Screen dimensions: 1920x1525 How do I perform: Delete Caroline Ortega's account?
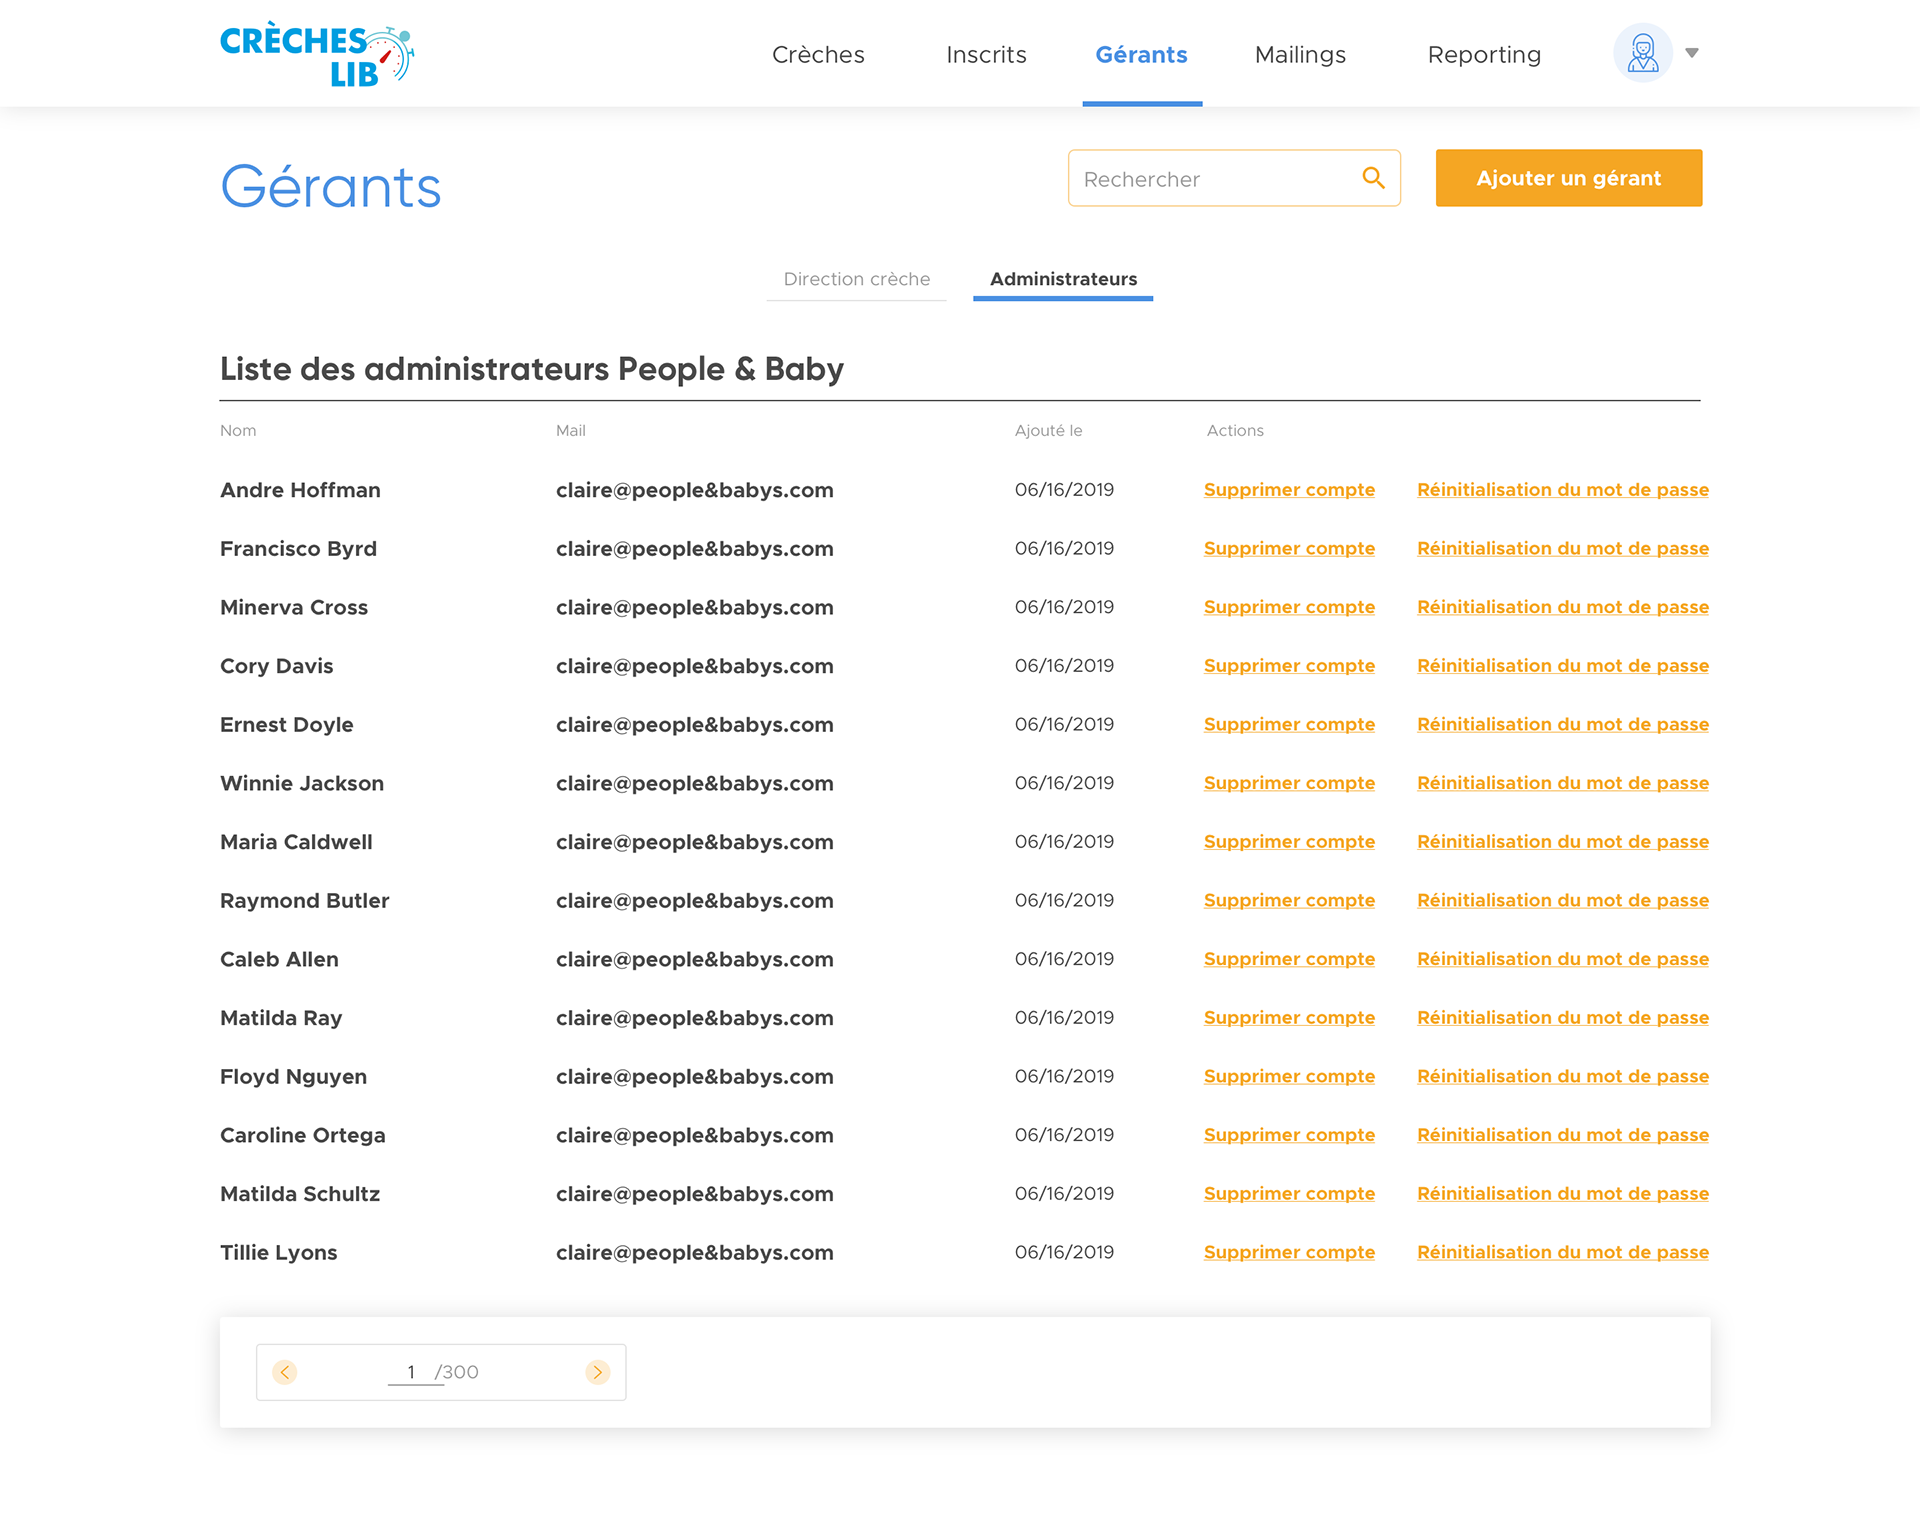[1289, 1135]
